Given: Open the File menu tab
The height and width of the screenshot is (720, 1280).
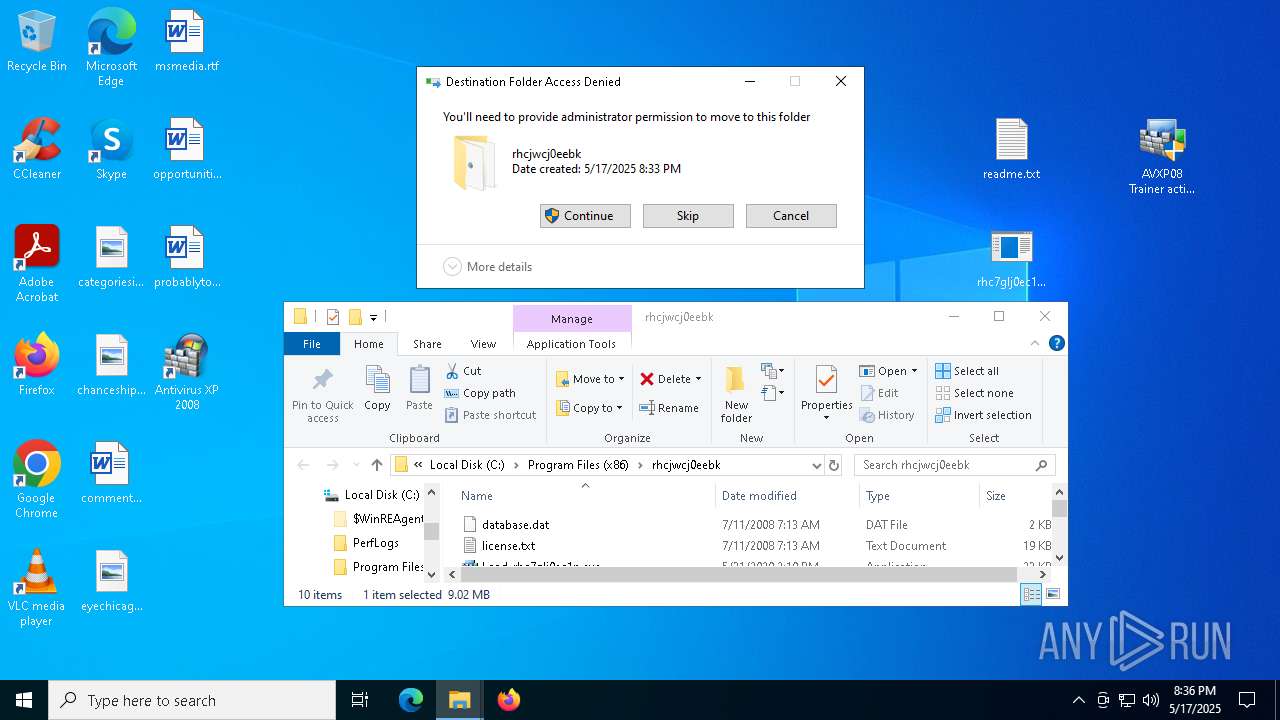Looking at the screenshot, I should click(312, 343).
